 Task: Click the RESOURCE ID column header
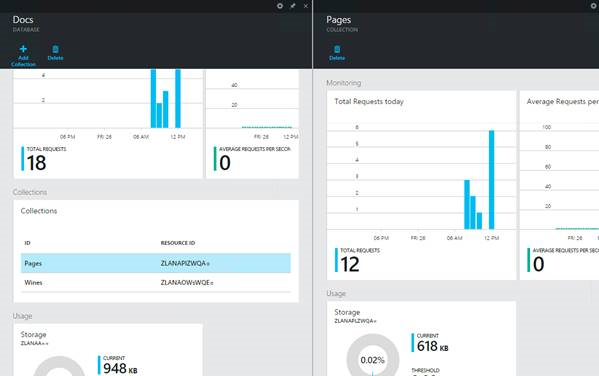tap(178, 243)
